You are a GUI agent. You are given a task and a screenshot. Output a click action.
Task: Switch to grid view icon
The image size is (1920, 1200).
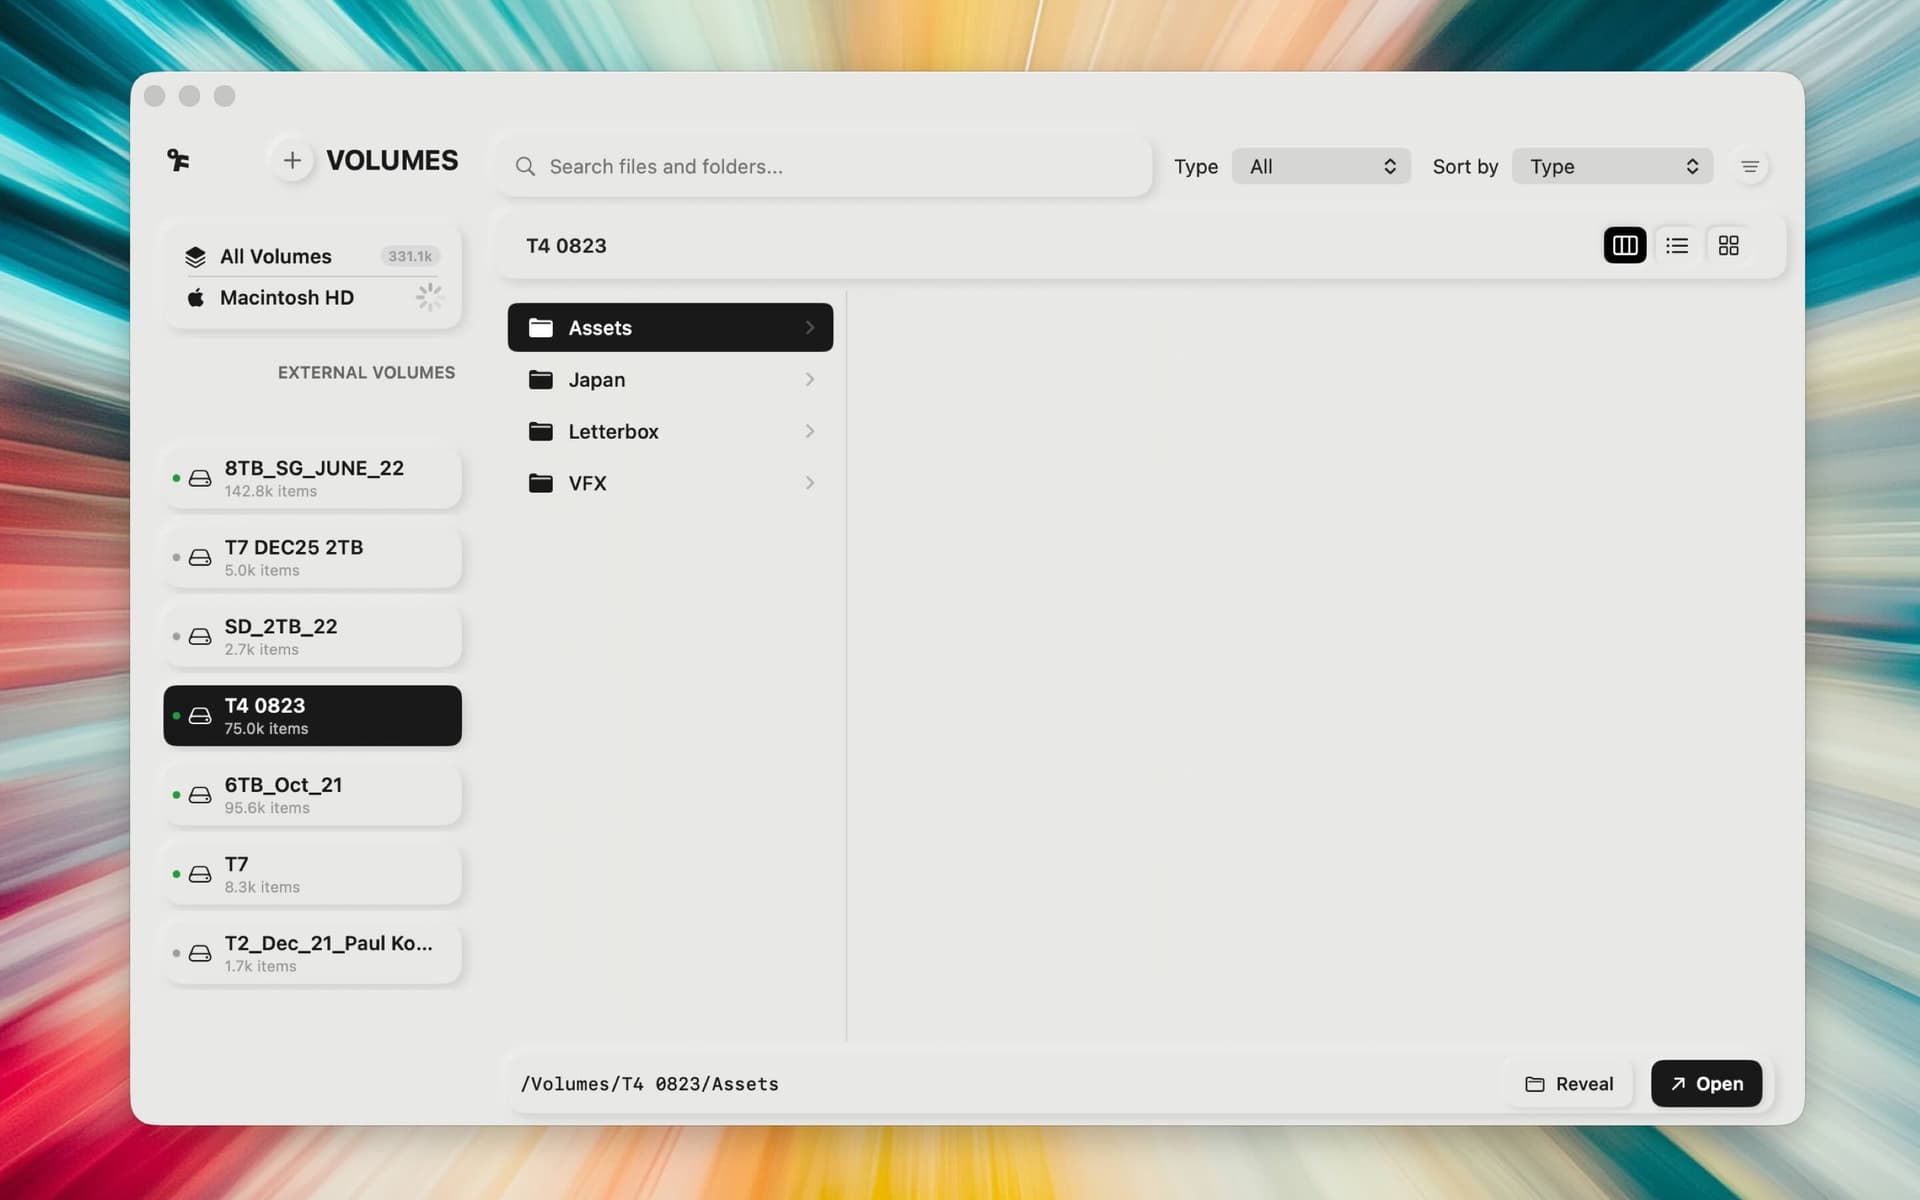click(x=1729, y=245)
